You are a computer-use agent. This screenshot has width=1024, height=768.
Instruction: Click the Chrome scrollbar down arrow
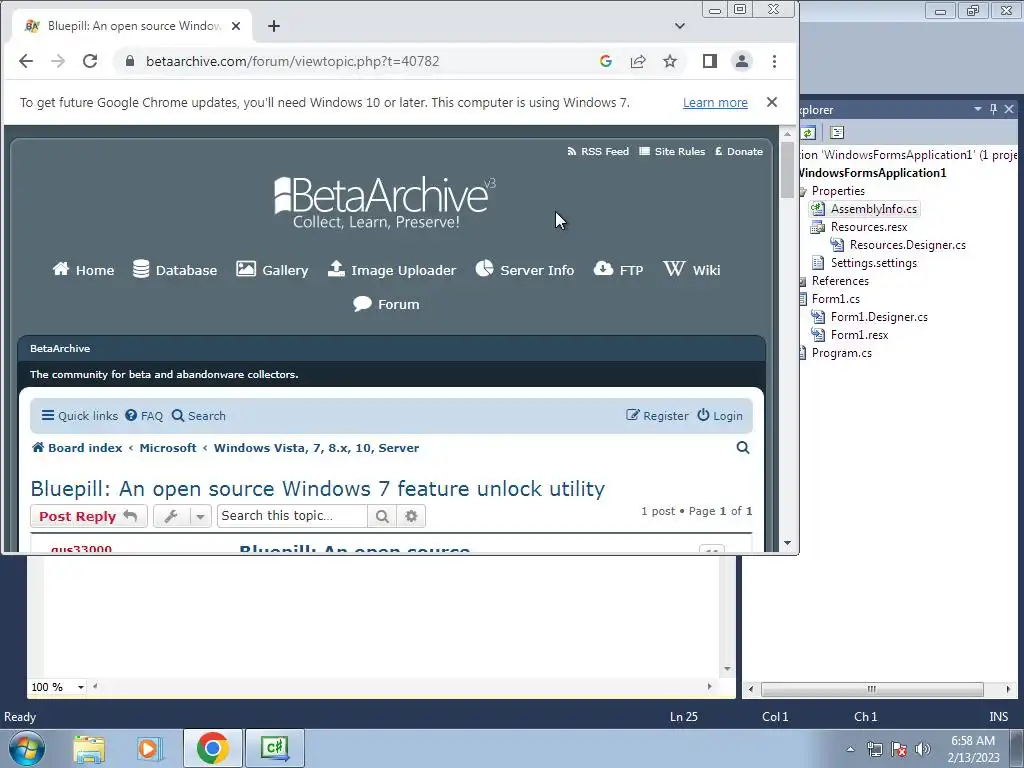click(x=787, y=543)
